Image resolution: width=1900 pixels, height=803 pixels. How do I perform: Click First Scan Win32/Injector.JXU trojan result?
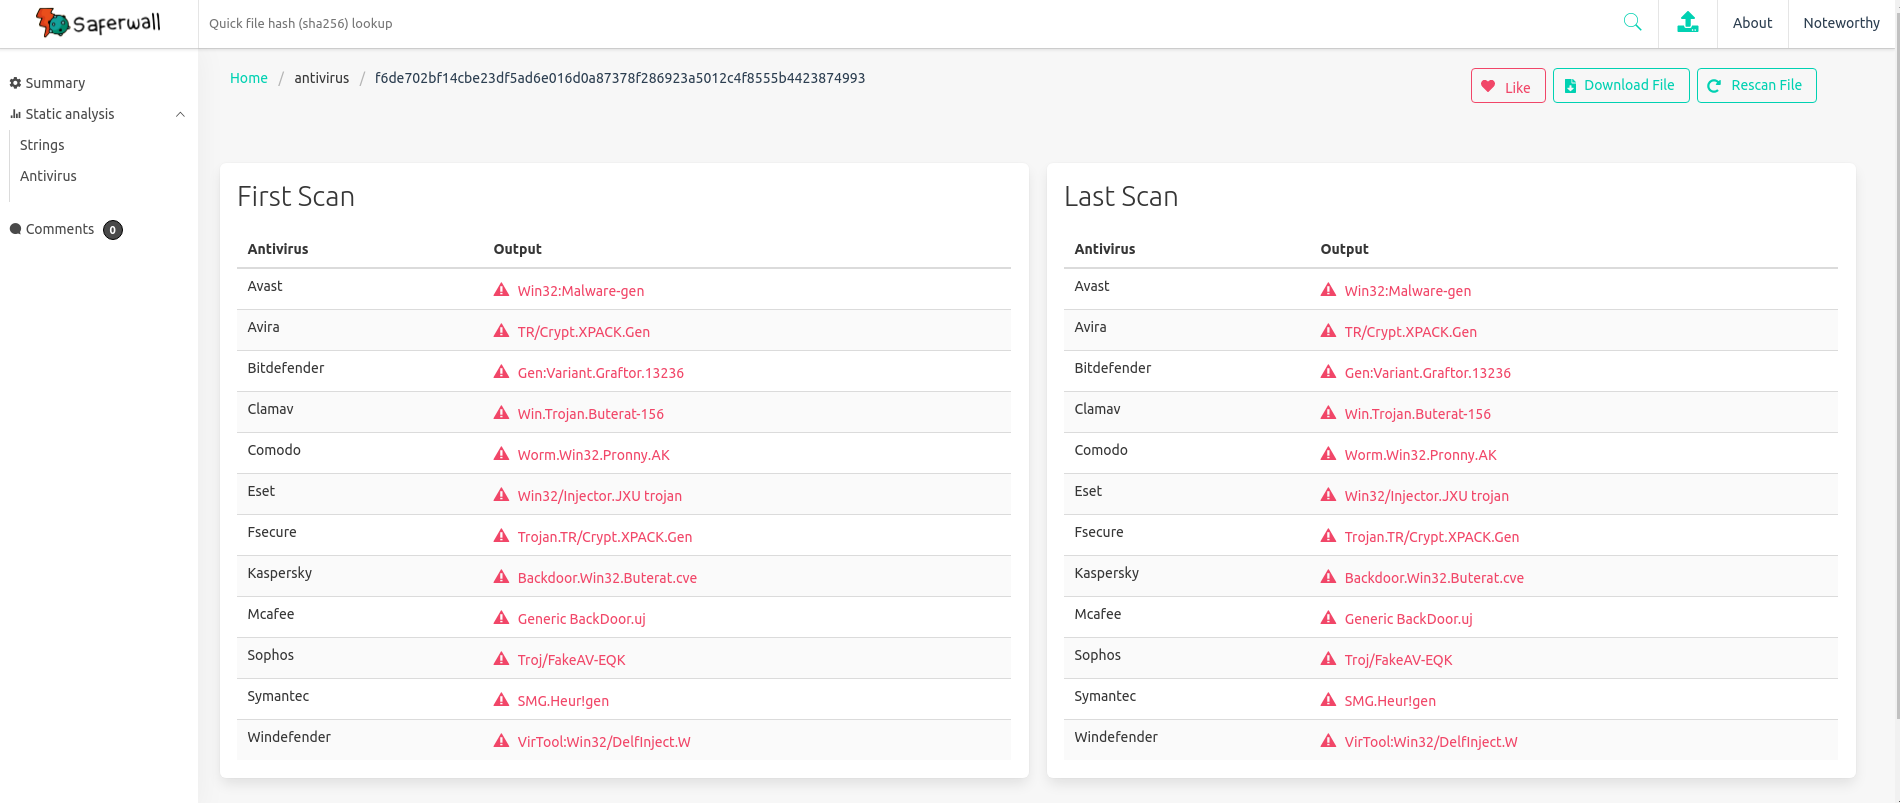[x=600, y=496]
